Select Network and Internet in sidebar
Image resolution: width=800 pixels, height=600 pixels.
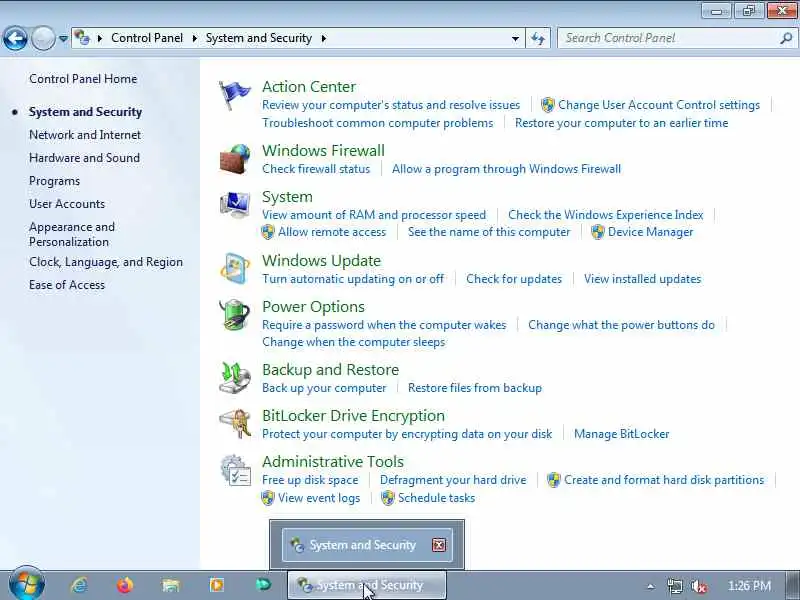(x=85, y=135)
